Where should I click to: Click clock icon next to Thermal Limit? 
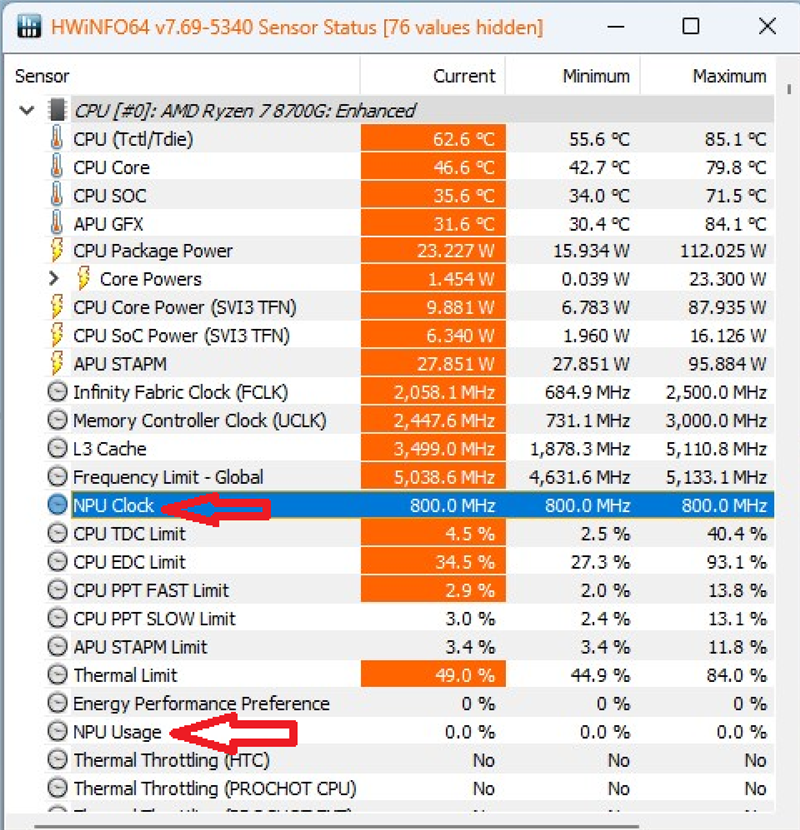tap(57, 675)
